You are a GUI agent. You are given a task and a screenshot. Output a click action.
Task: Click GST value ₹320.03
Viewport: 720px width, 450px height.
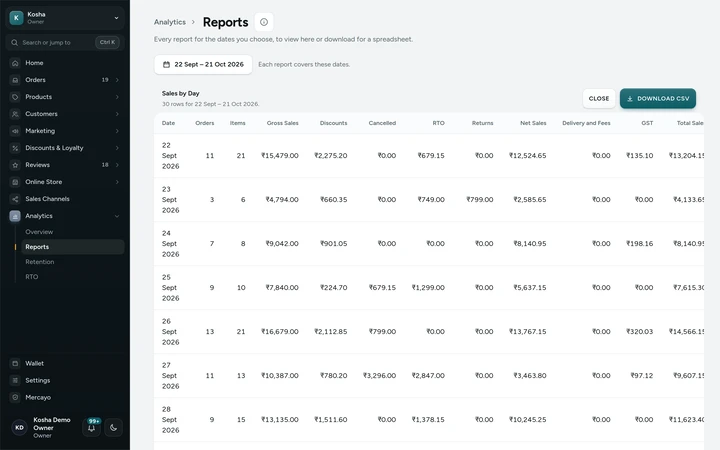click(x=639, y=332)
